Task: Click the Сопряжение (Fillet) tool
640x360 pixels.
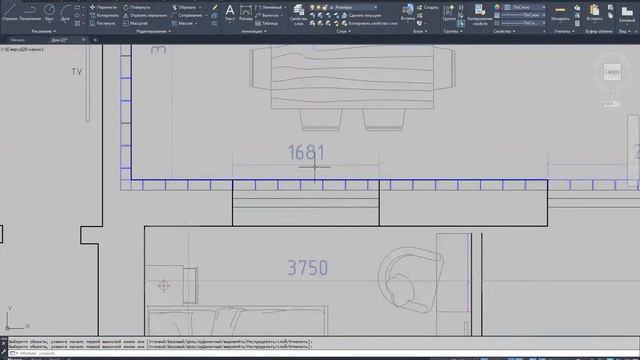Action: pyautogui.click(x=187, y=15)
